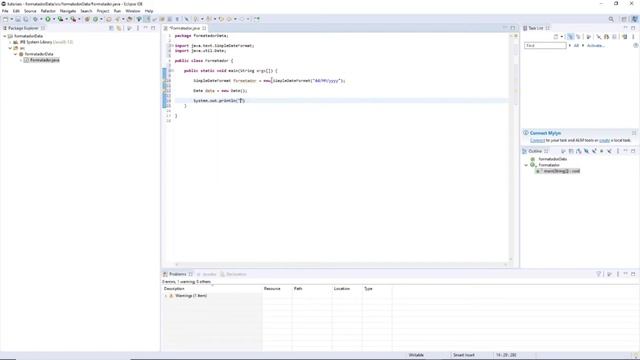Collapse the FormatadorData project node
The image size is (640, 360).
(5, 36)
